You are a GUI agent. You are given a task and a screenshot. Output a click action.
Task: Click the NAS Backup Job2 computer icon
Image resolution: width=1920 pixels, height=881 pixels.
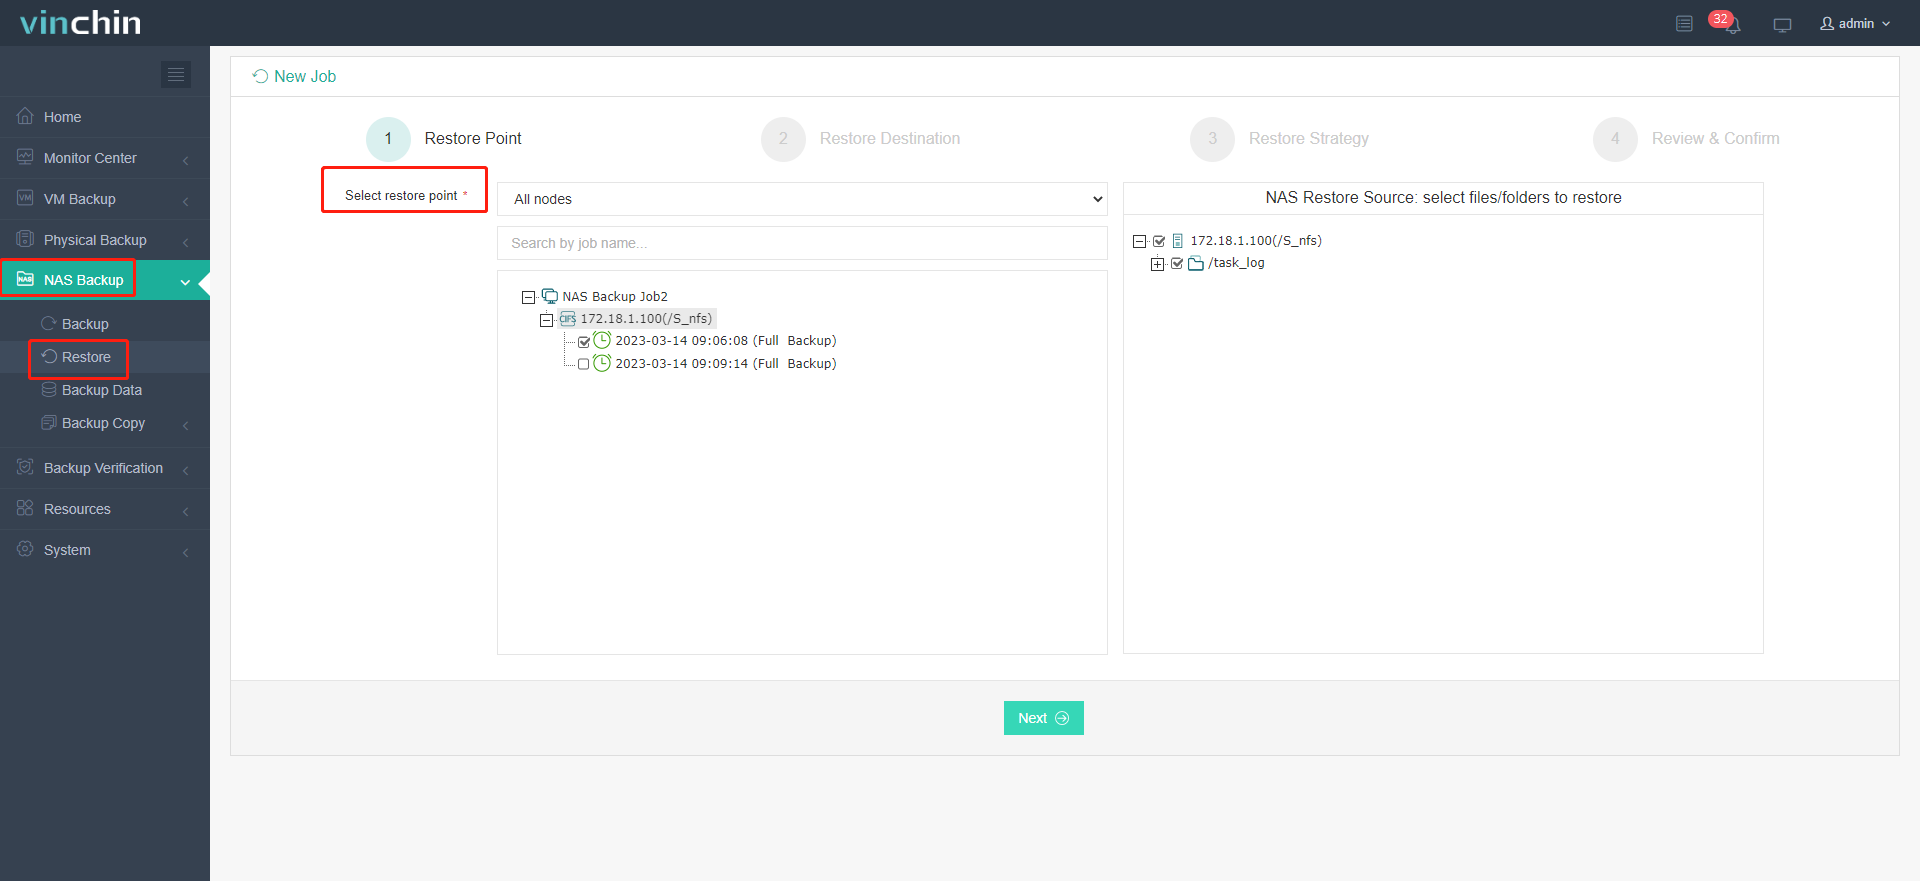tap(549, 296)
